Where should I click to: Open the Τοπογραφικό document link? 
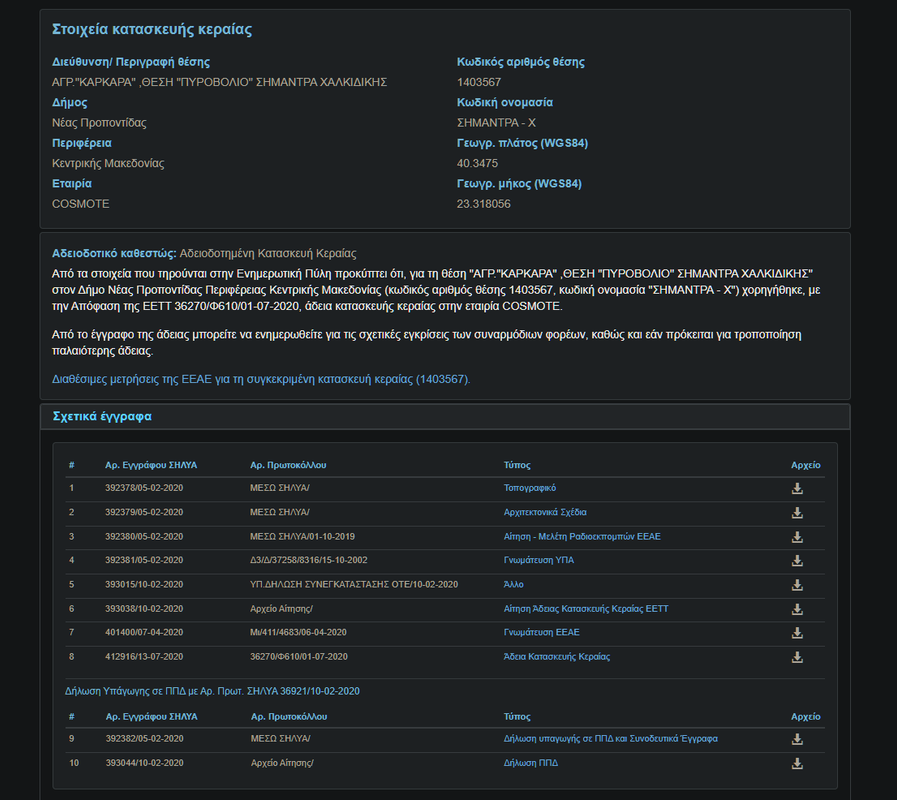(x=529, y=488)
